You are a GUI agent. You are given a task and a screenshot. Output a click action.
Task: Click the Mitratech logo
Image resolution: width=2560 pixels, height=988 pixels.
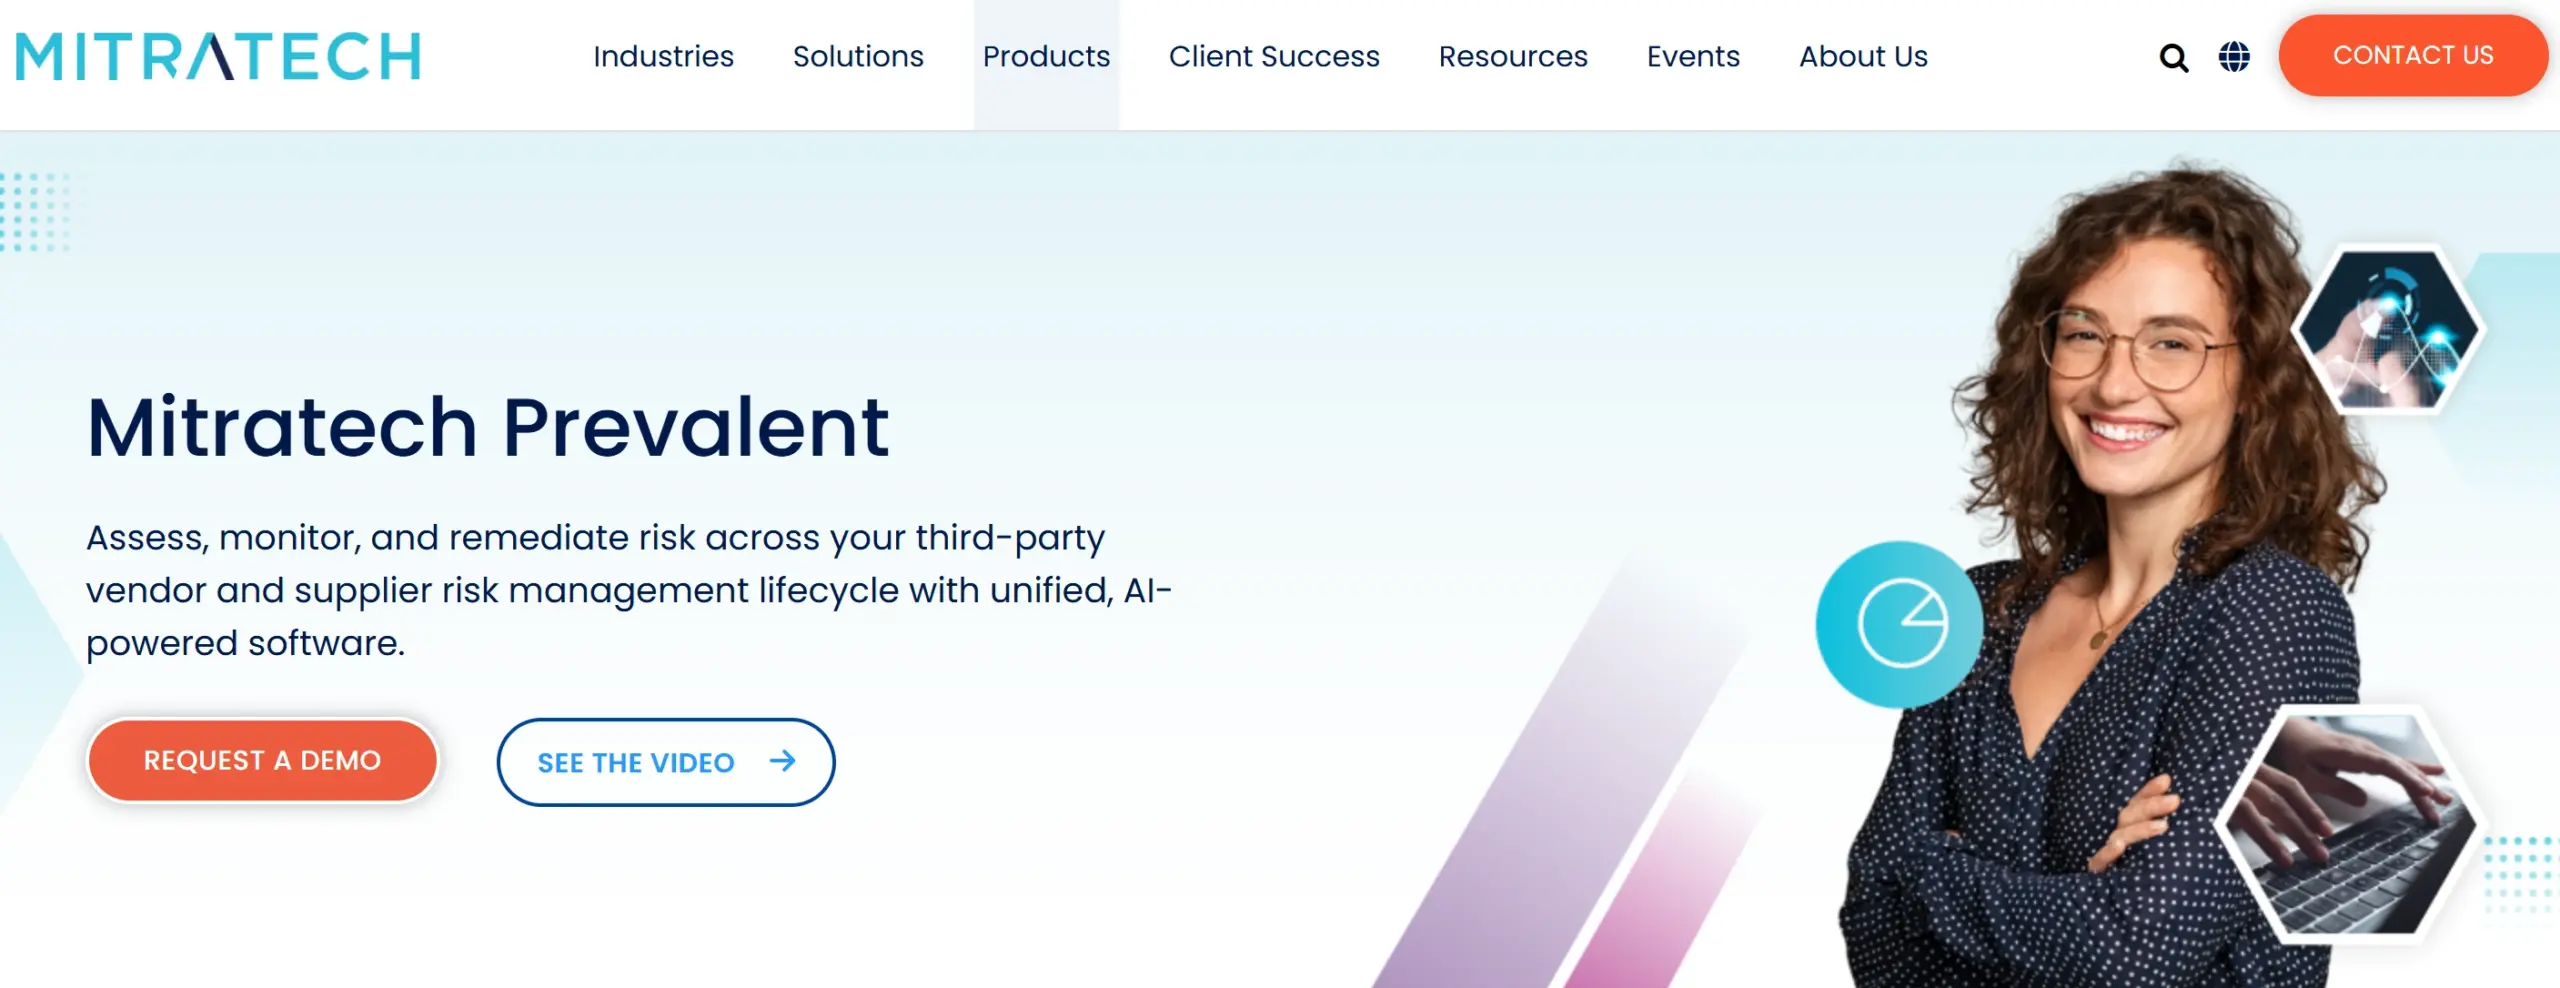[218, 56]
